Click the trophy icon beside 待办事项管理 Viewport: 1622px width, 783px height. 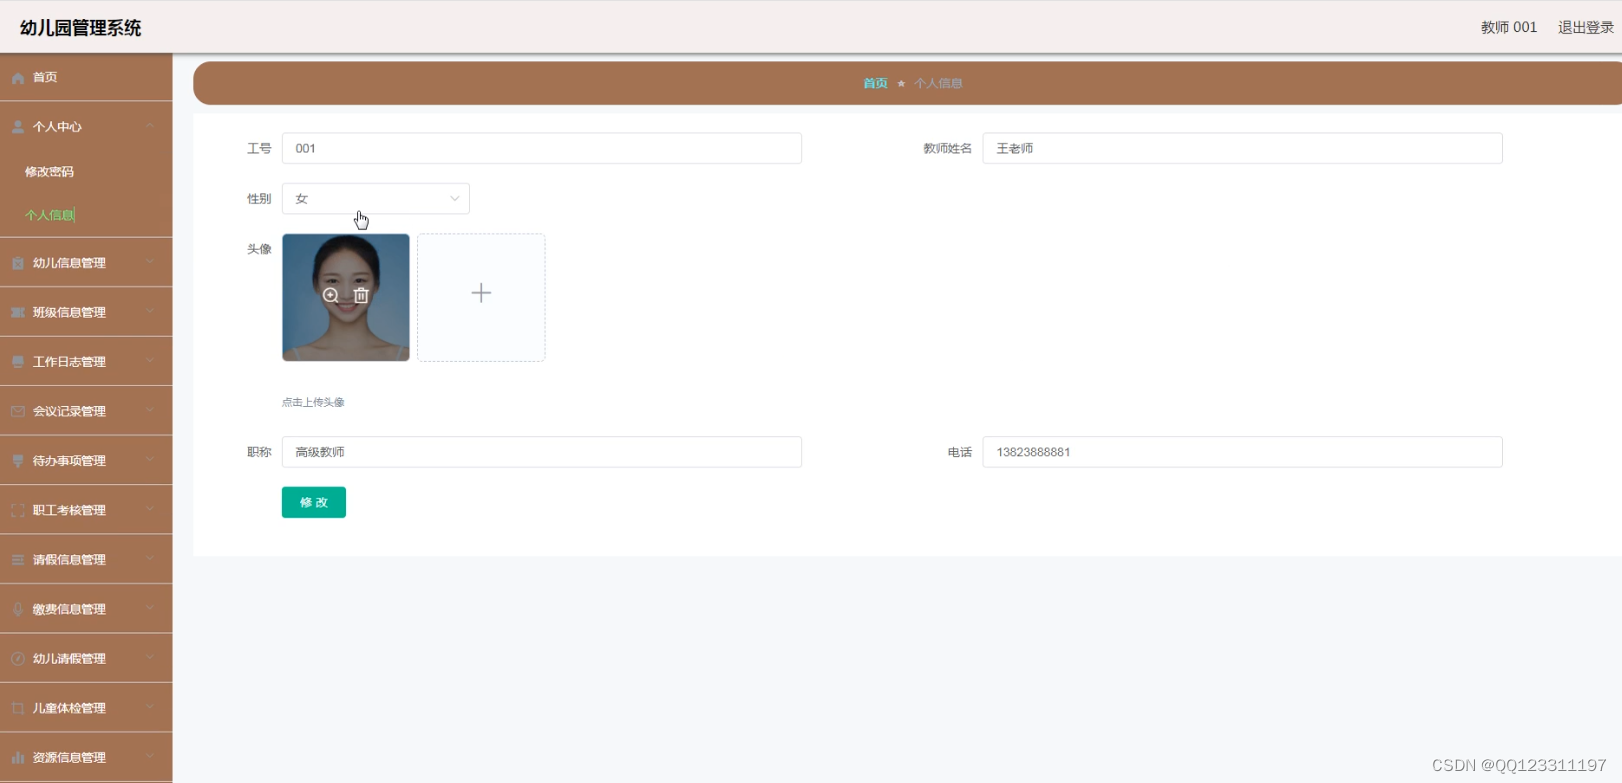pos(18,461)
